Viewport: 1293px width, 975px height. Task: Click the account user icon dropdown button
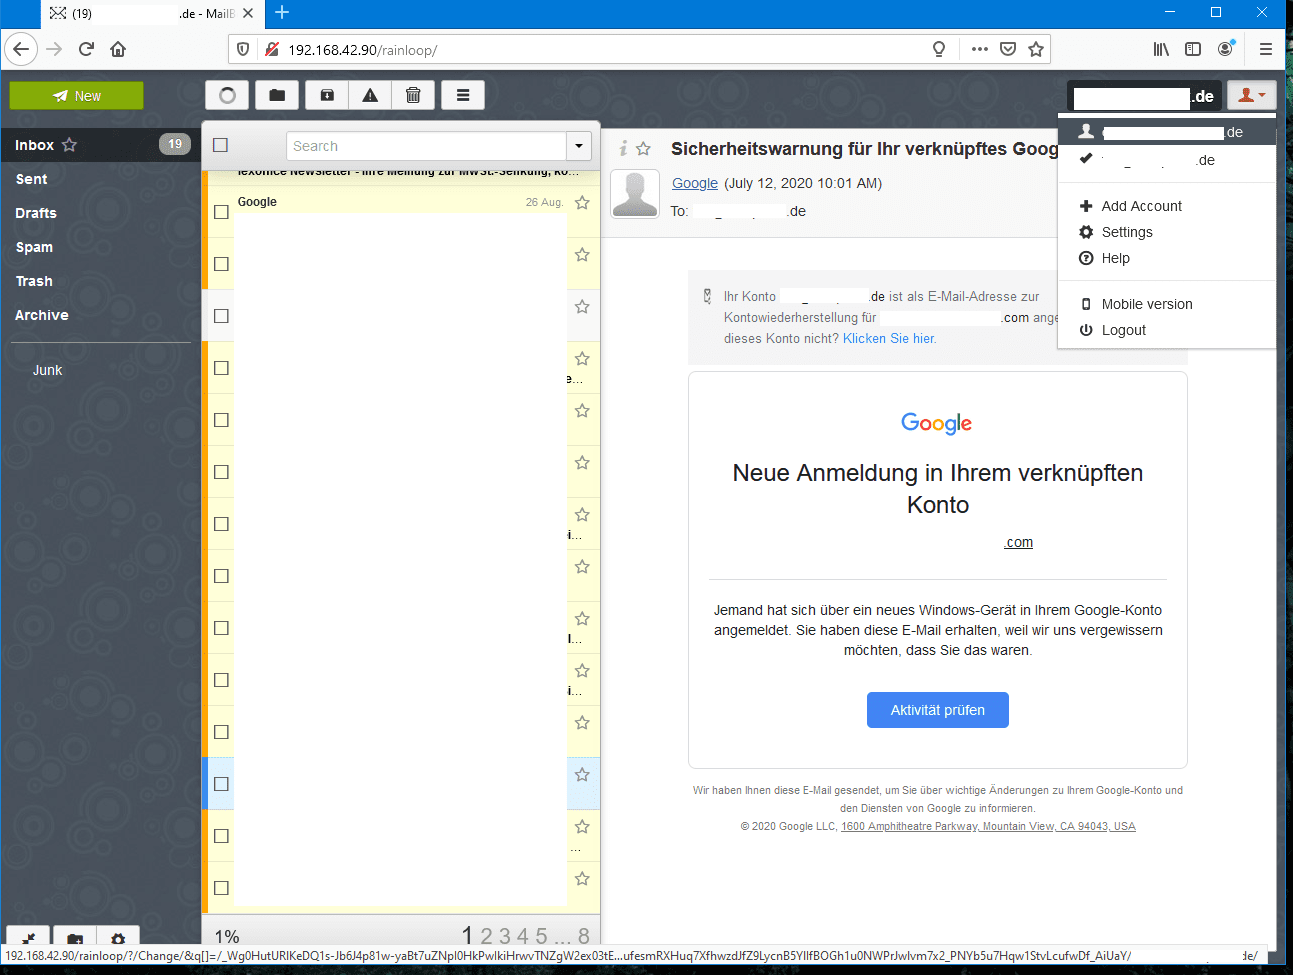pos(1252,95)
